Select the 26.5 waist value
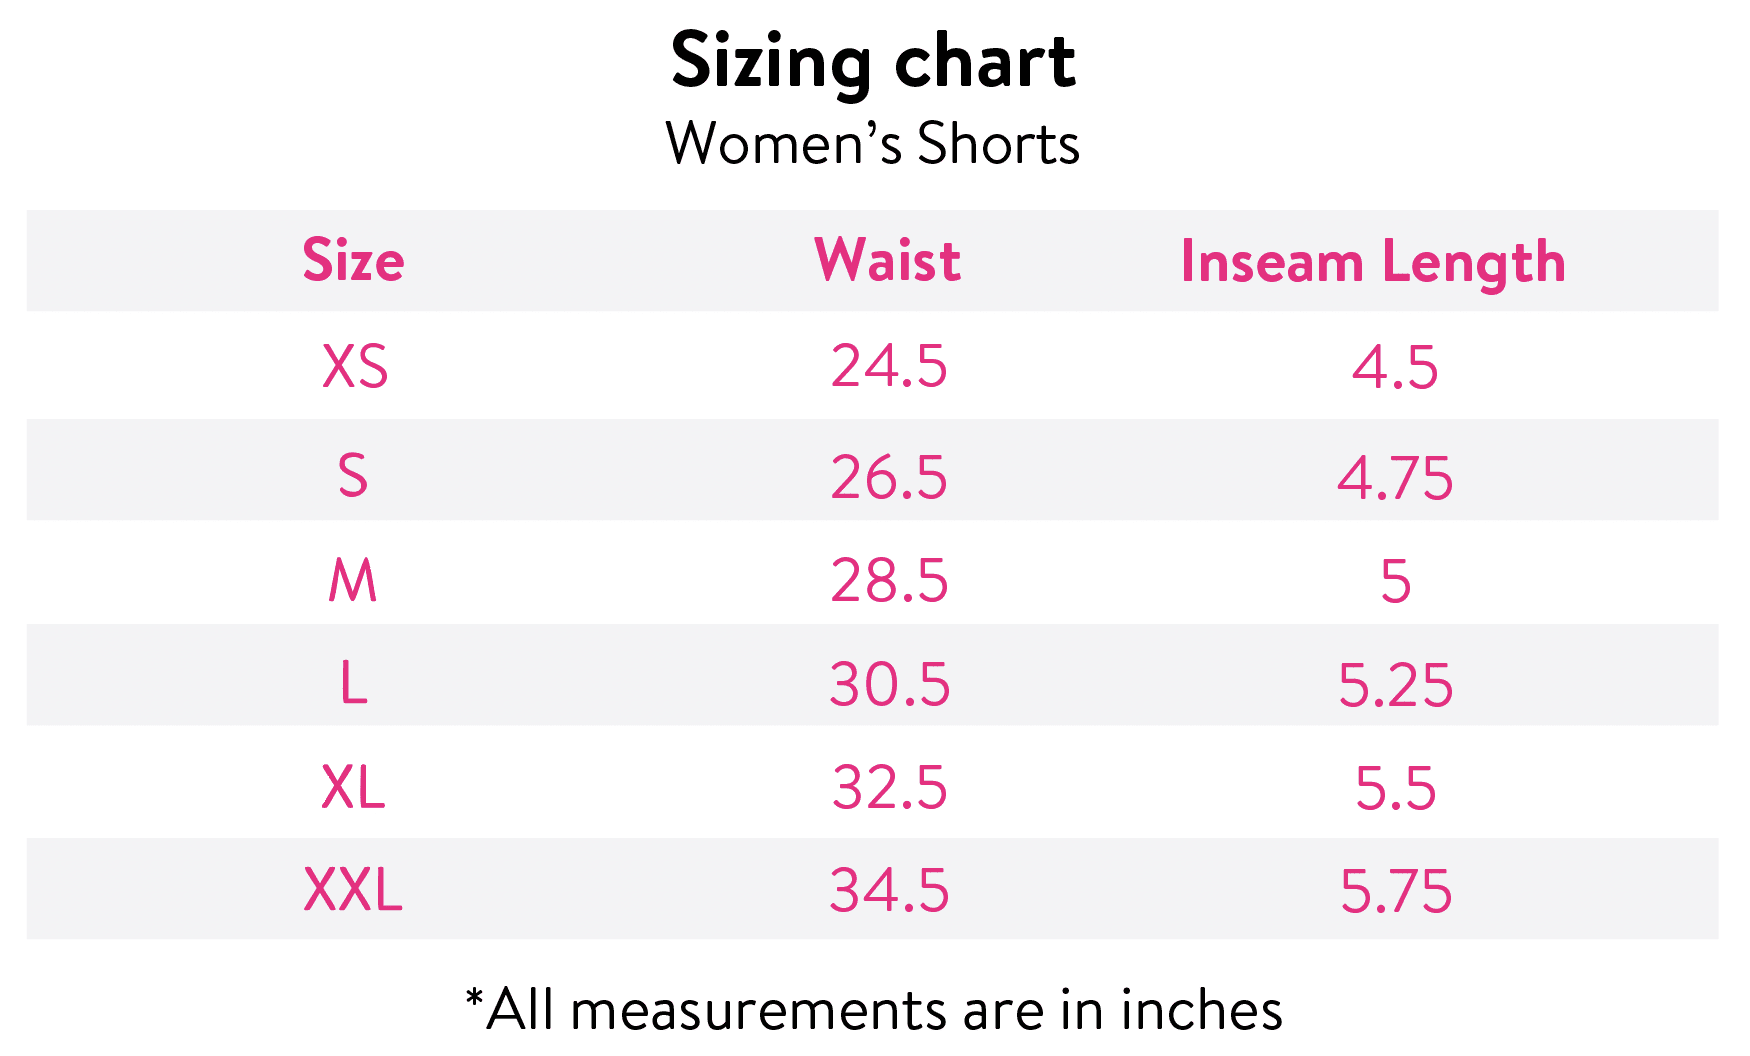Image resolution: width=1750 pixels, height=1056 pixels. click(889, 477)
